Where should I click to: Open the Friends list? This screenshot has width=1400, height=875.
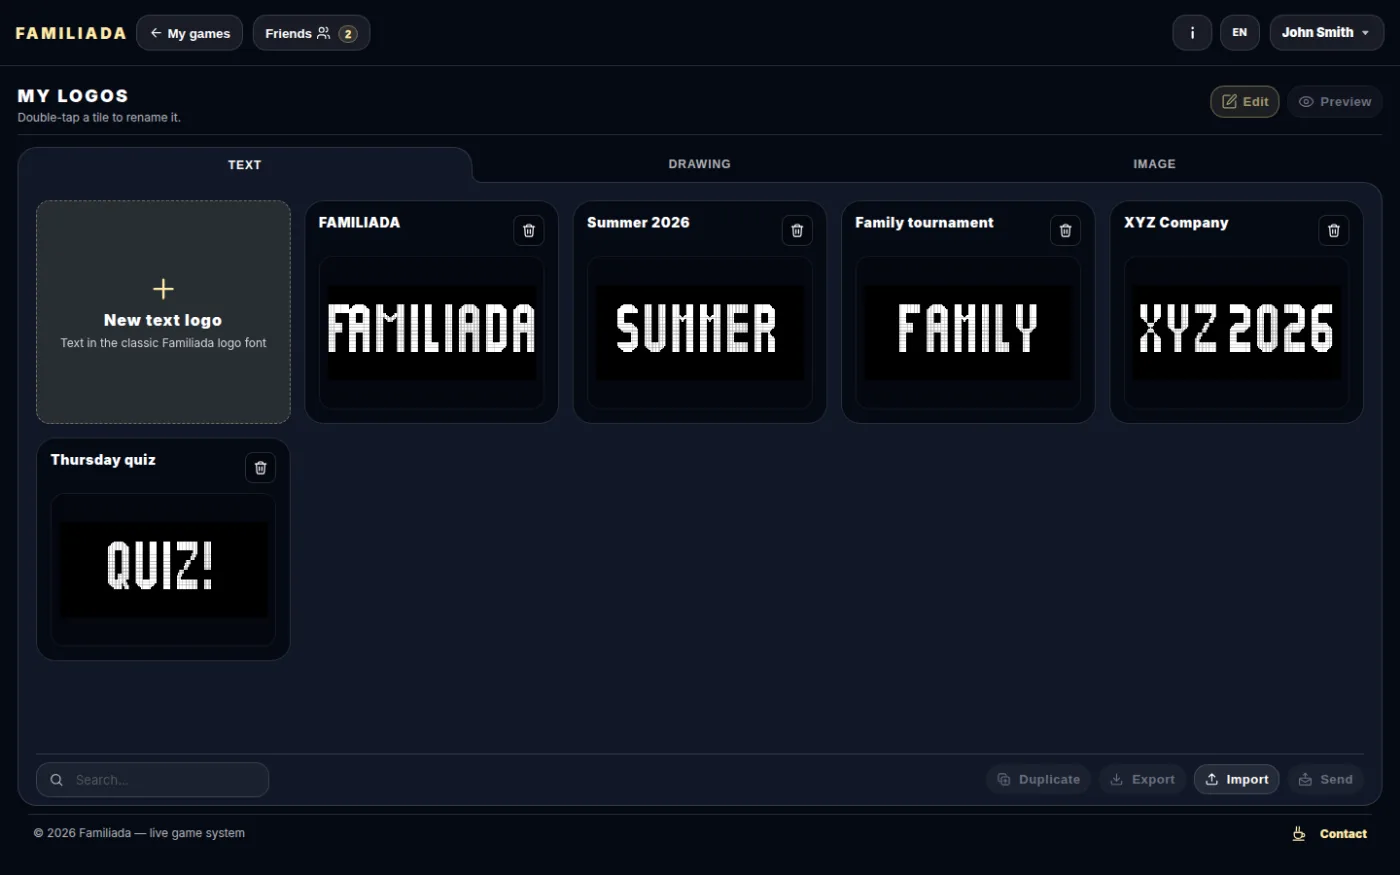tap(311, 33)
